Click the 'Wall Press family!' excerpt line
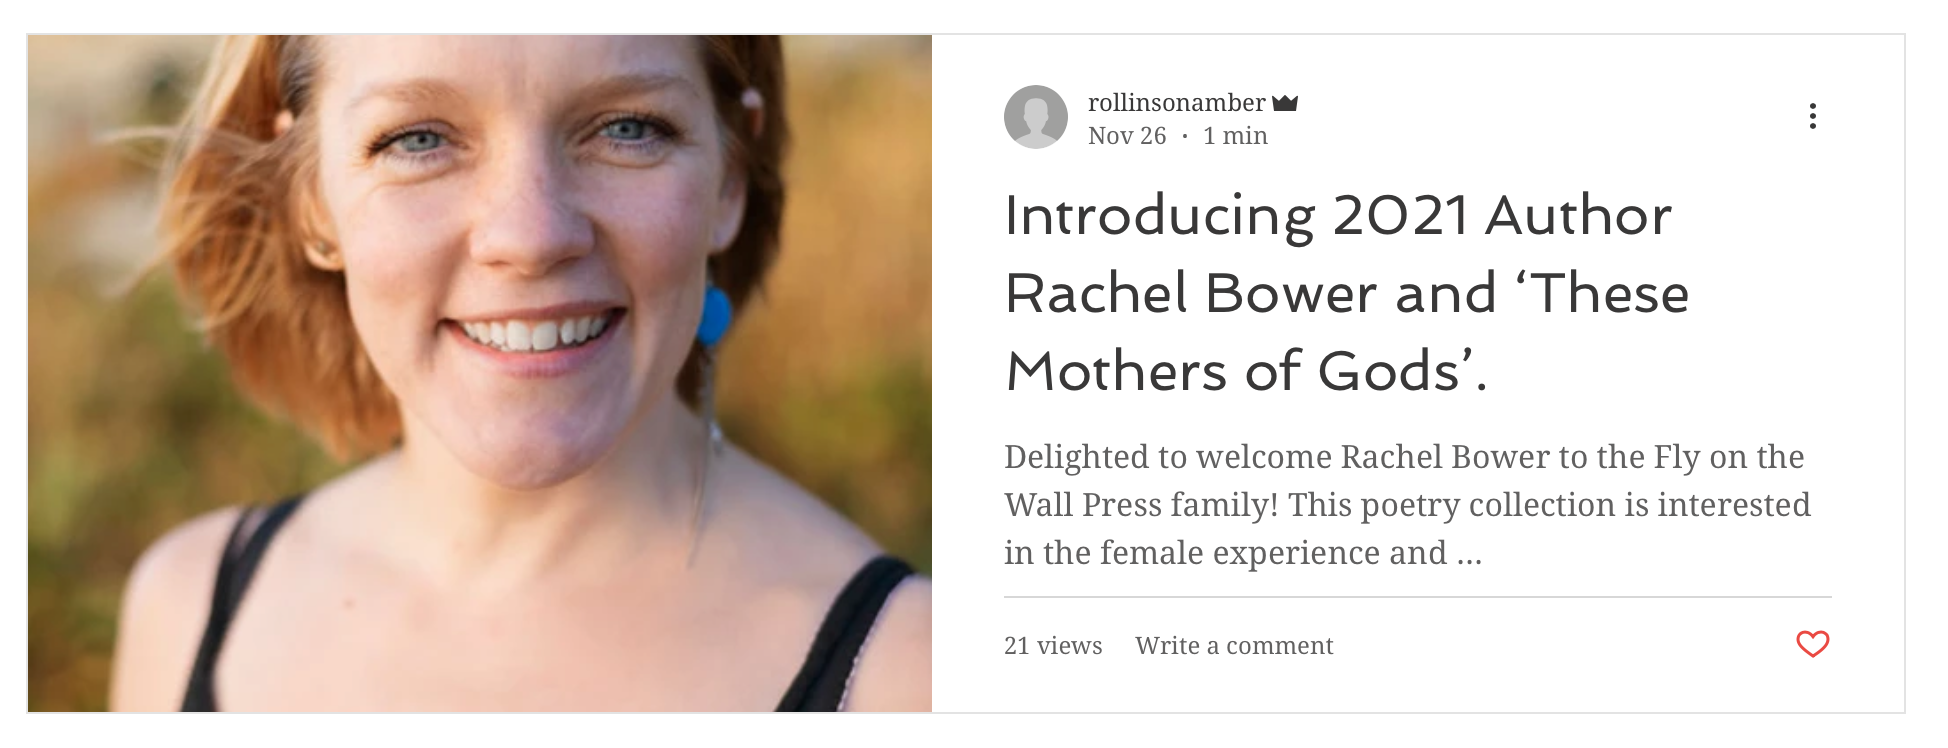This screenshot has width=1948, height=748. point(1406,505)
